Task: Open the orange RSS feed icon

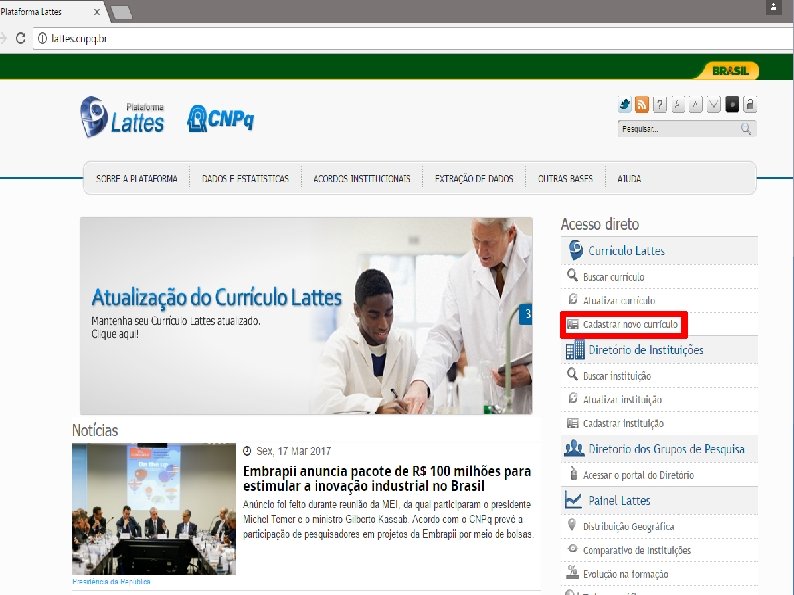Action: (x=642, y=105)
